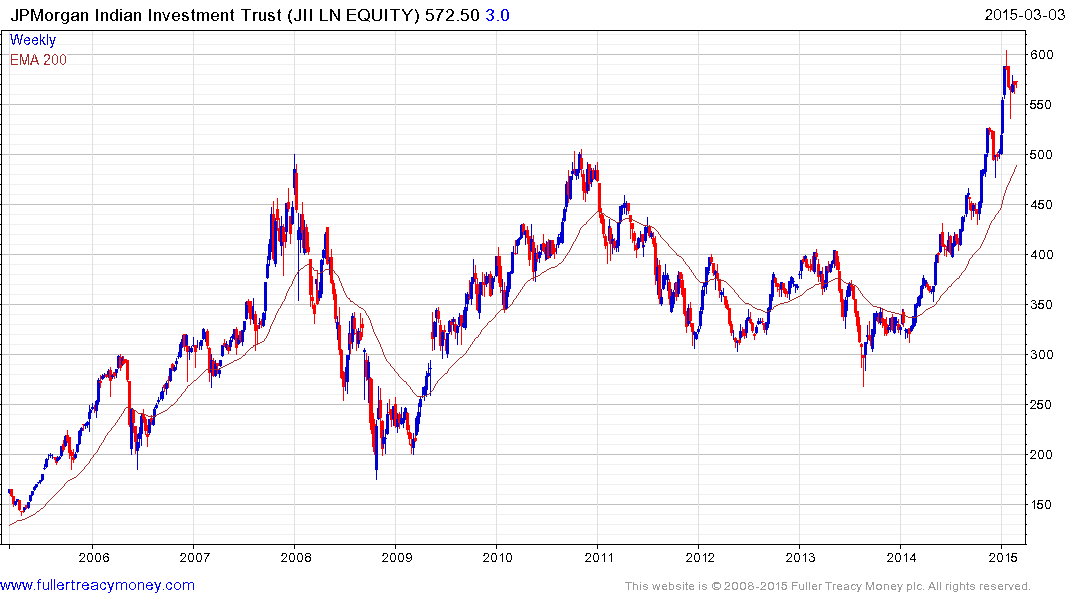Open the www.fullertreacymoney.com link
Viewport: 1075px width, 600px height.
pyautogui.click(x=97, y=585)
